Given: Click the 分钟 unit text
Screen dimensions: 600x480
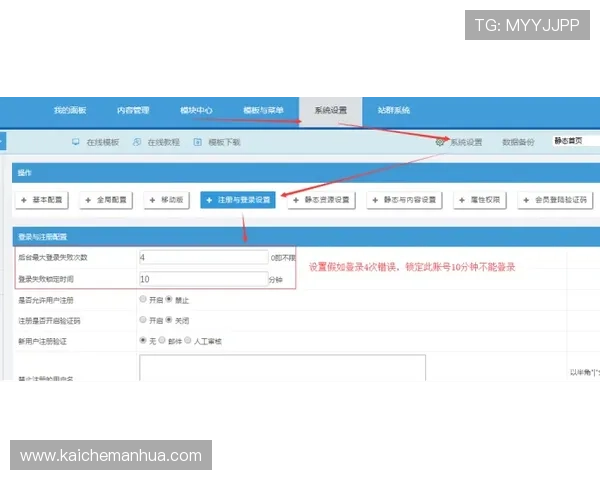Looking at the screenshot, I should pos(276,280).
